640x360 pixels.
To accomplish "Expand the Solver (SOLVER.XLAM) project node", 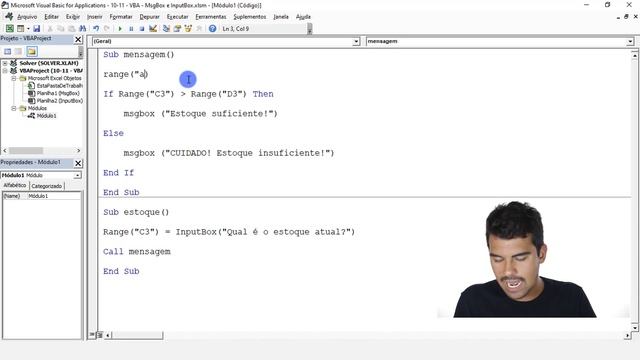I will (x=5, y=63).
